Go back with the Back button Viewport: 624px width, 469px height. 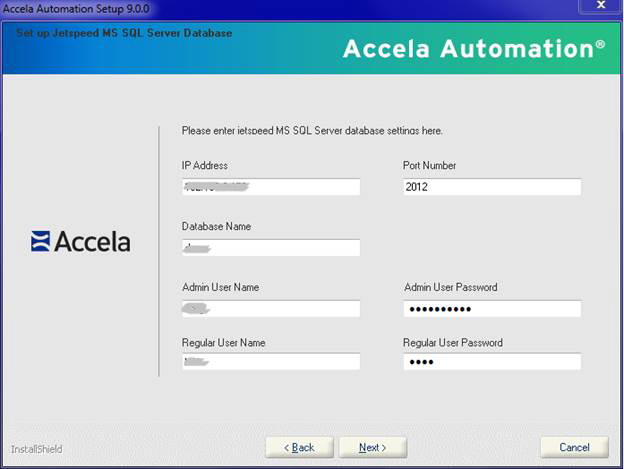(x=298, y=447)
